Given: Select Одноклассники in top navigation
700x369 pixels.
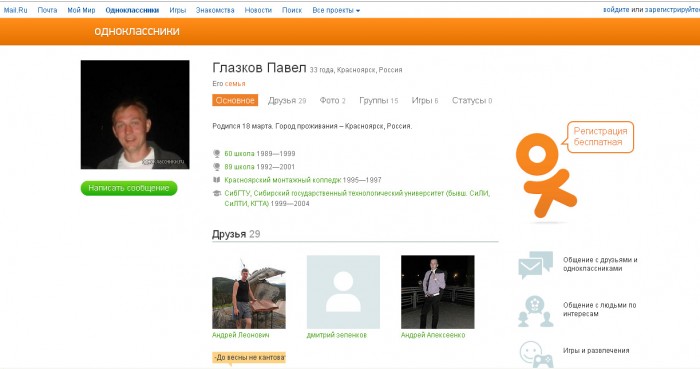Looking at the screenshot, I should click(132, 10).
